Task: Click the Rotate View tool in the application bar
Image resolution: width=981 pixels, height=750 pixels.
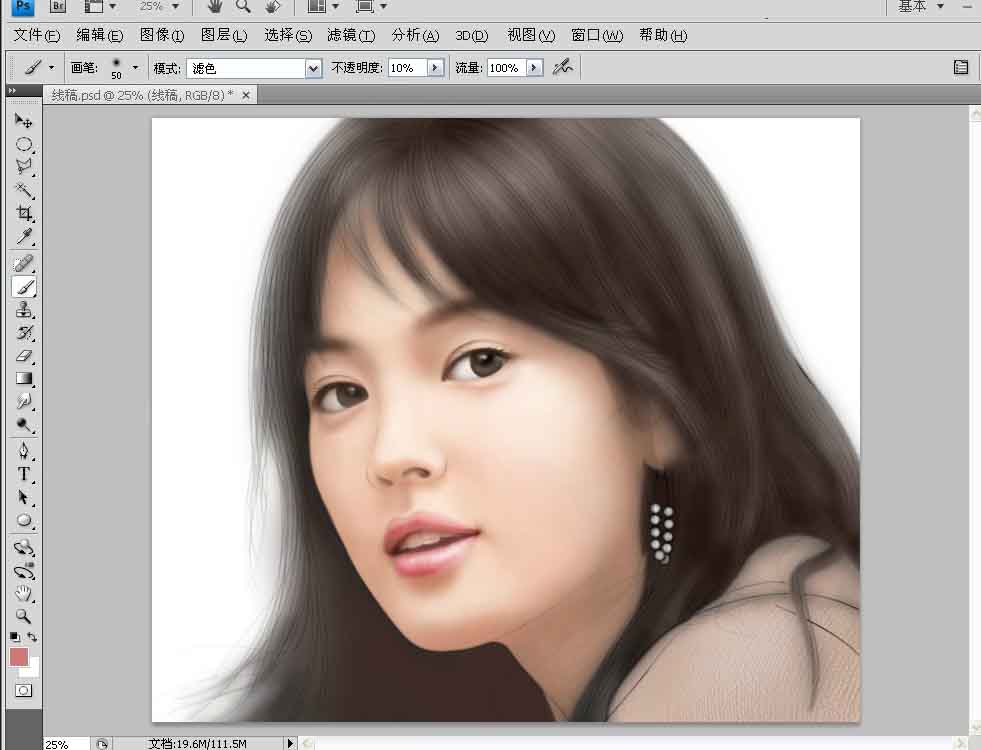Action: pyautogui.click(x=272, y=6)
